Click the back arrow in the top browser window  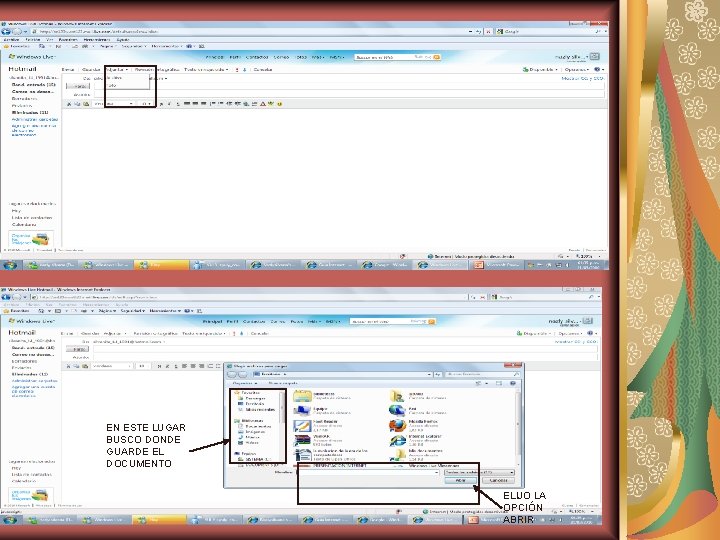(6, 32)
